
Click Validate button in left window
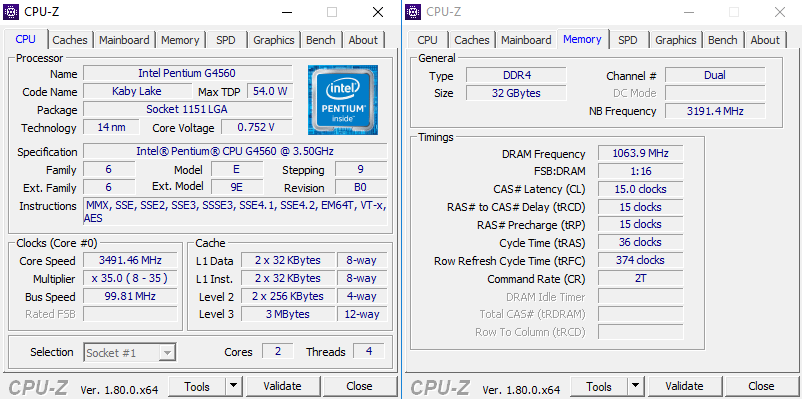click(282, 386)
